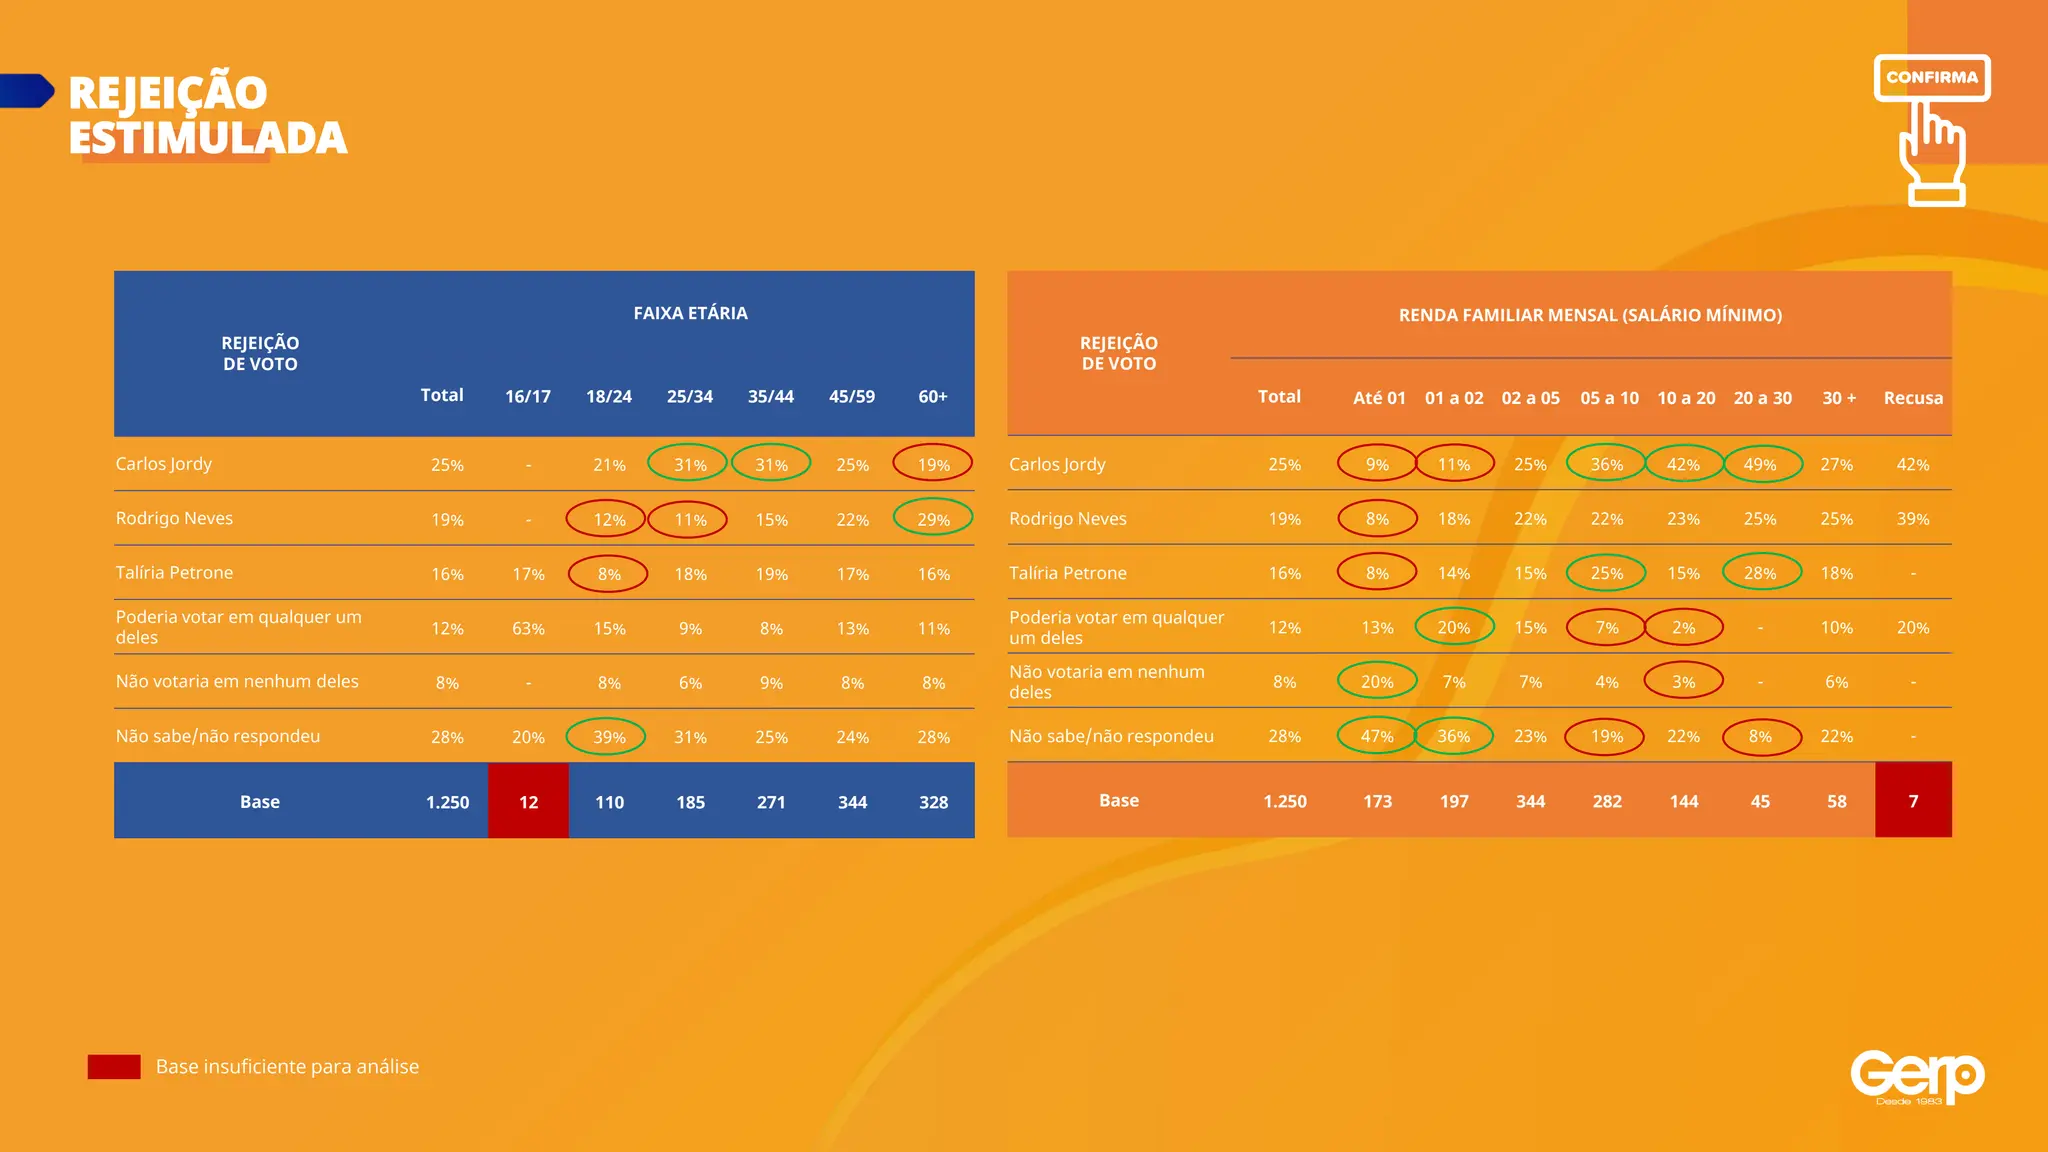Click the Base insuficiente para análise text
Viewport: 2048px width, 1152px height.
(287, 1067)
